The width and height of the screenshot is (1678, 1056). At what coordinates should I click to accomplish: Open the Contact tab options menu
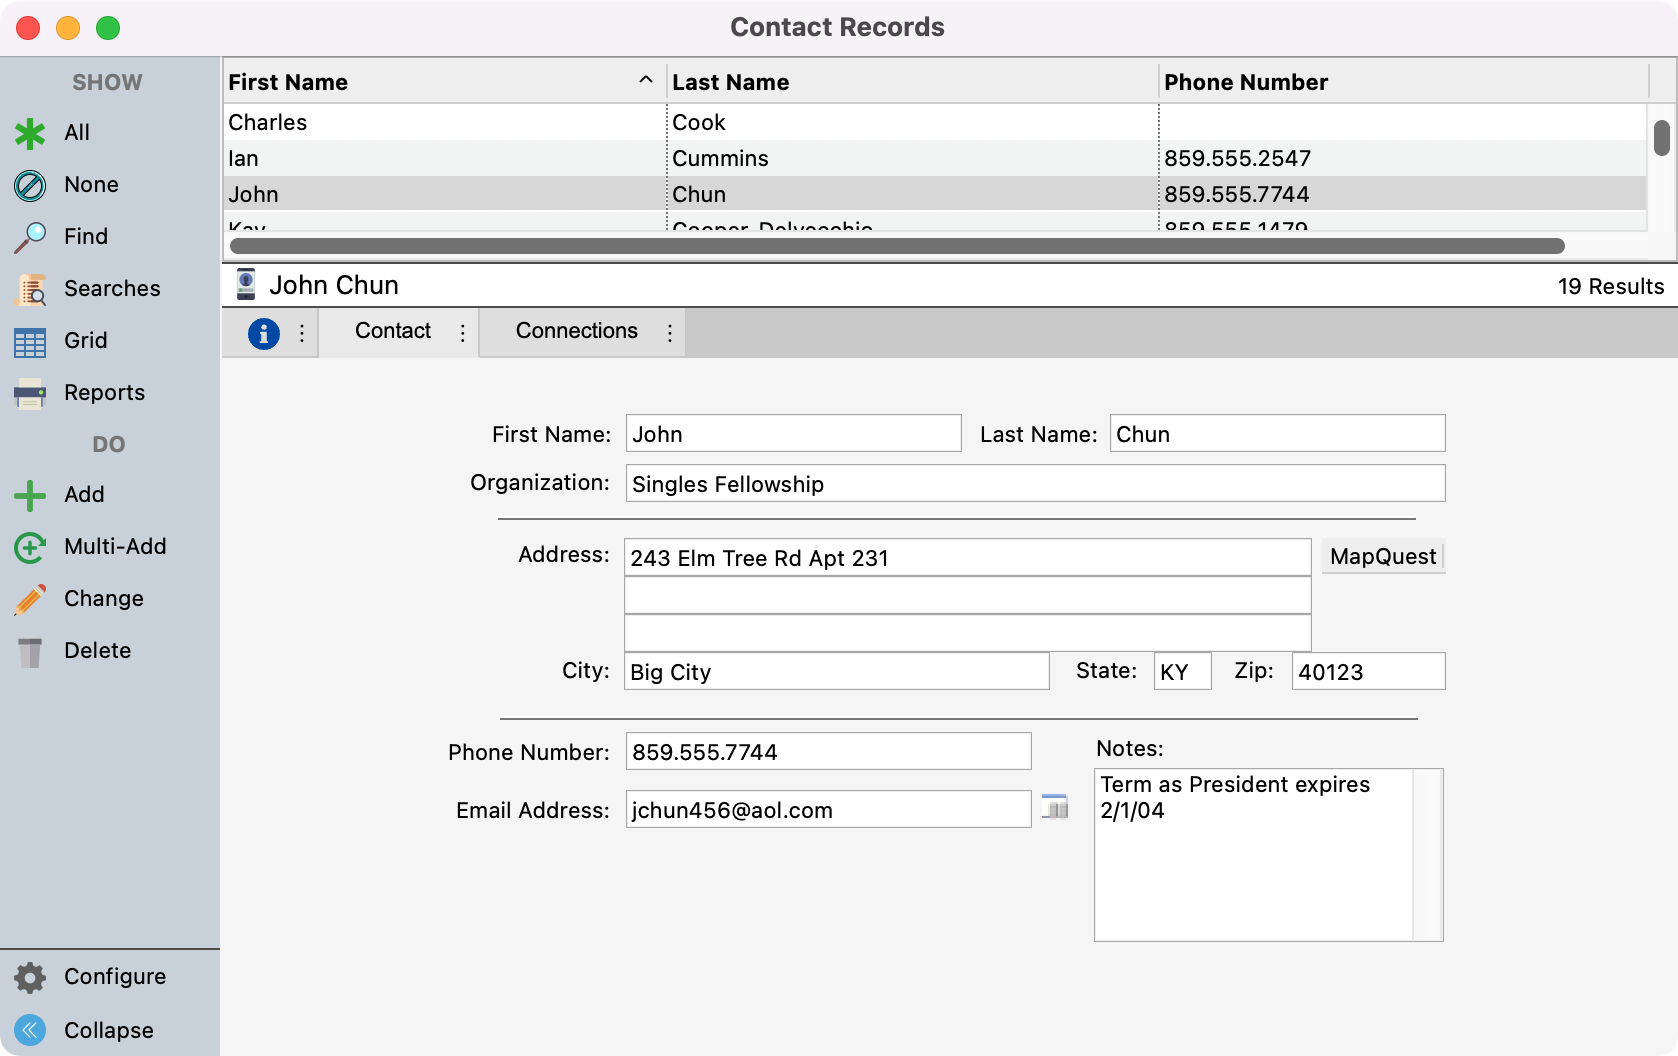[462, 333]
